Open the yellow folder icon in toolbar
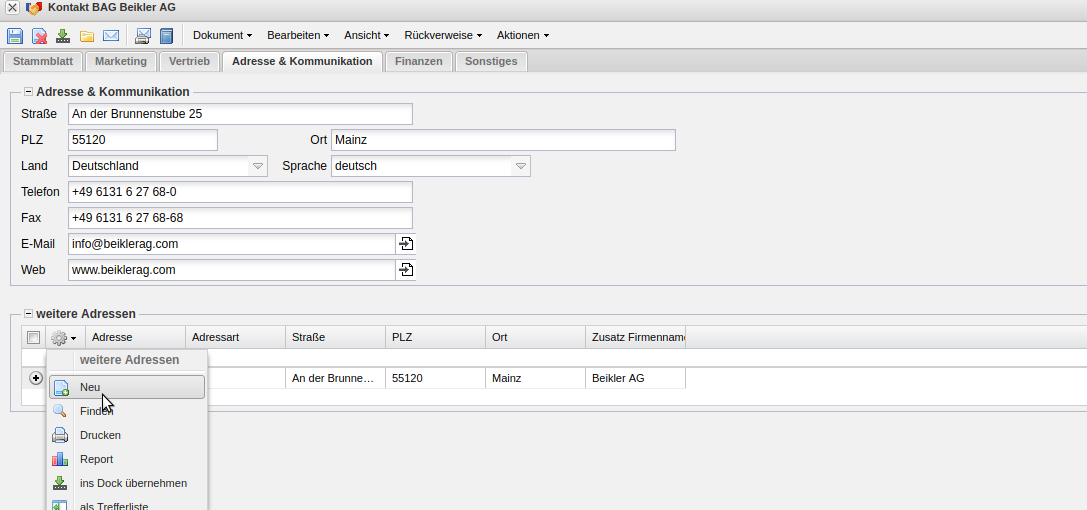The width and height of the screenshot is (1087, 510). [87, 36]
